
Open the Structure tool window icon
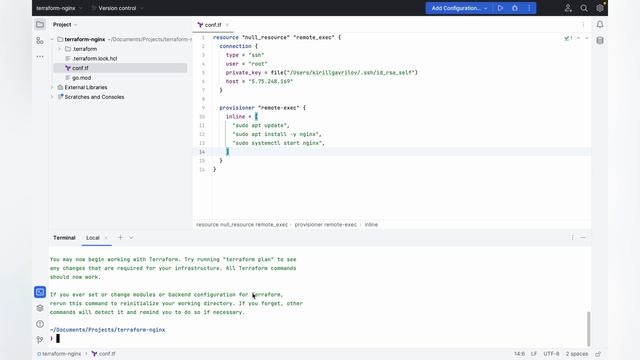[40, 40]
